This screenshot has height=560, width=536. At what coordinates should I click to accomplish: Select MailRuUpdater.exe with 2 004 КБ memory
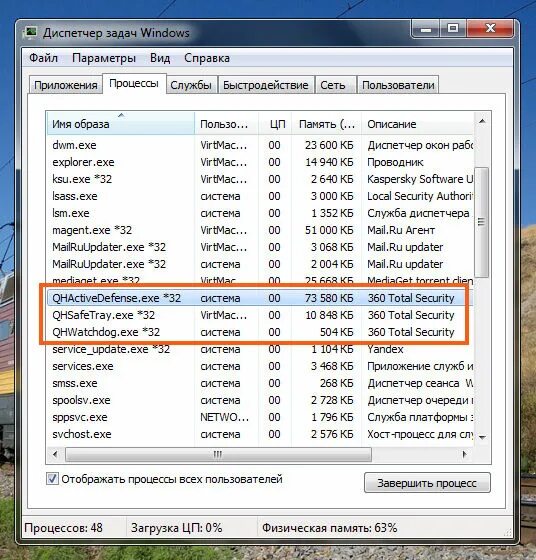click(x=260, y=264)
